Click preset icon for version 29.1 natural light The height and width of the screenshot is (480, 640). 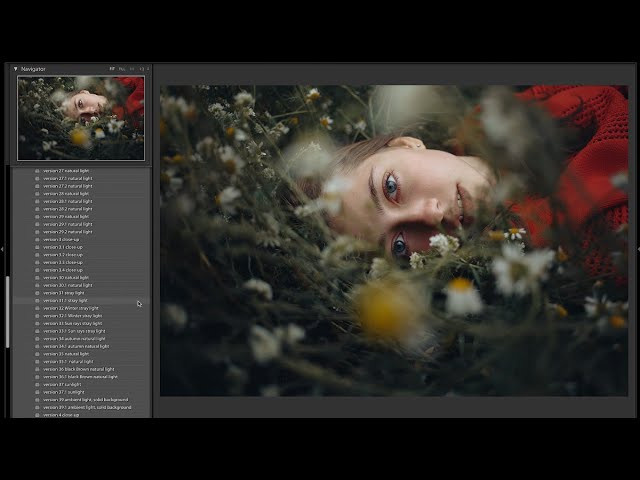pyautogui.click(x=37, y=224)
